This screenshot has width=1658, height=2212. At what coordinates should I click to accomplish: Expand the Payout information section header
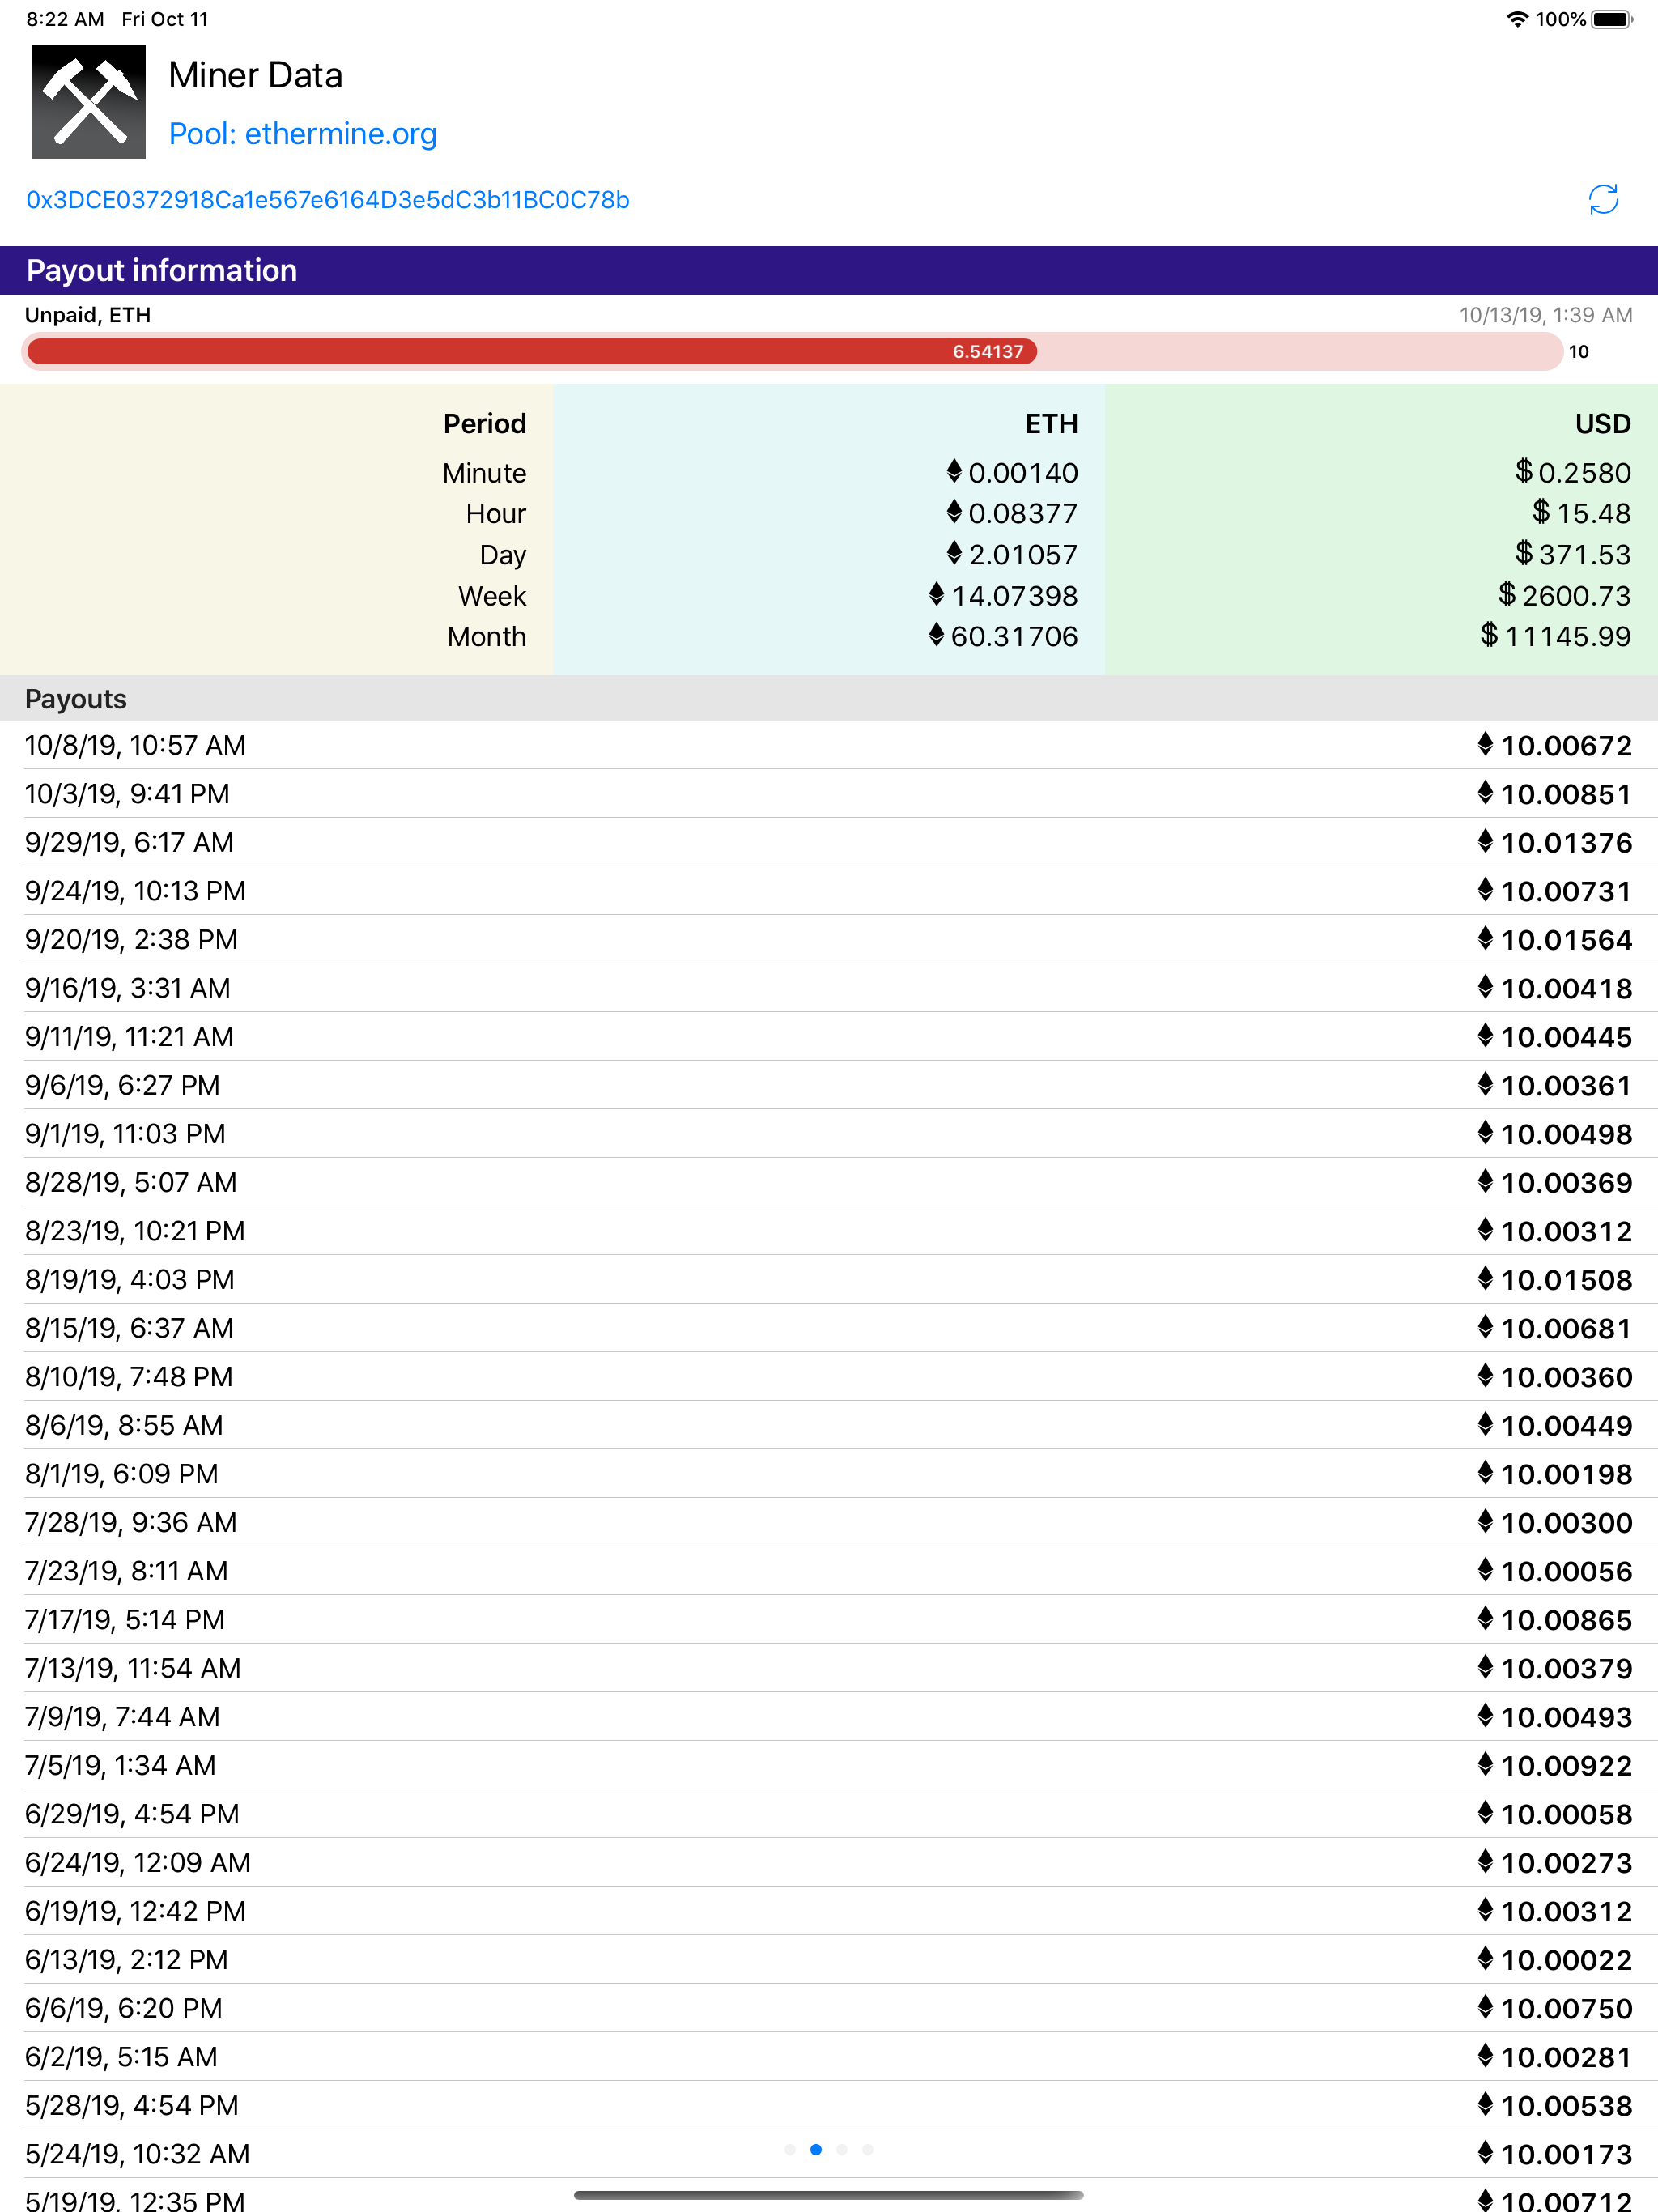(163, 270)
